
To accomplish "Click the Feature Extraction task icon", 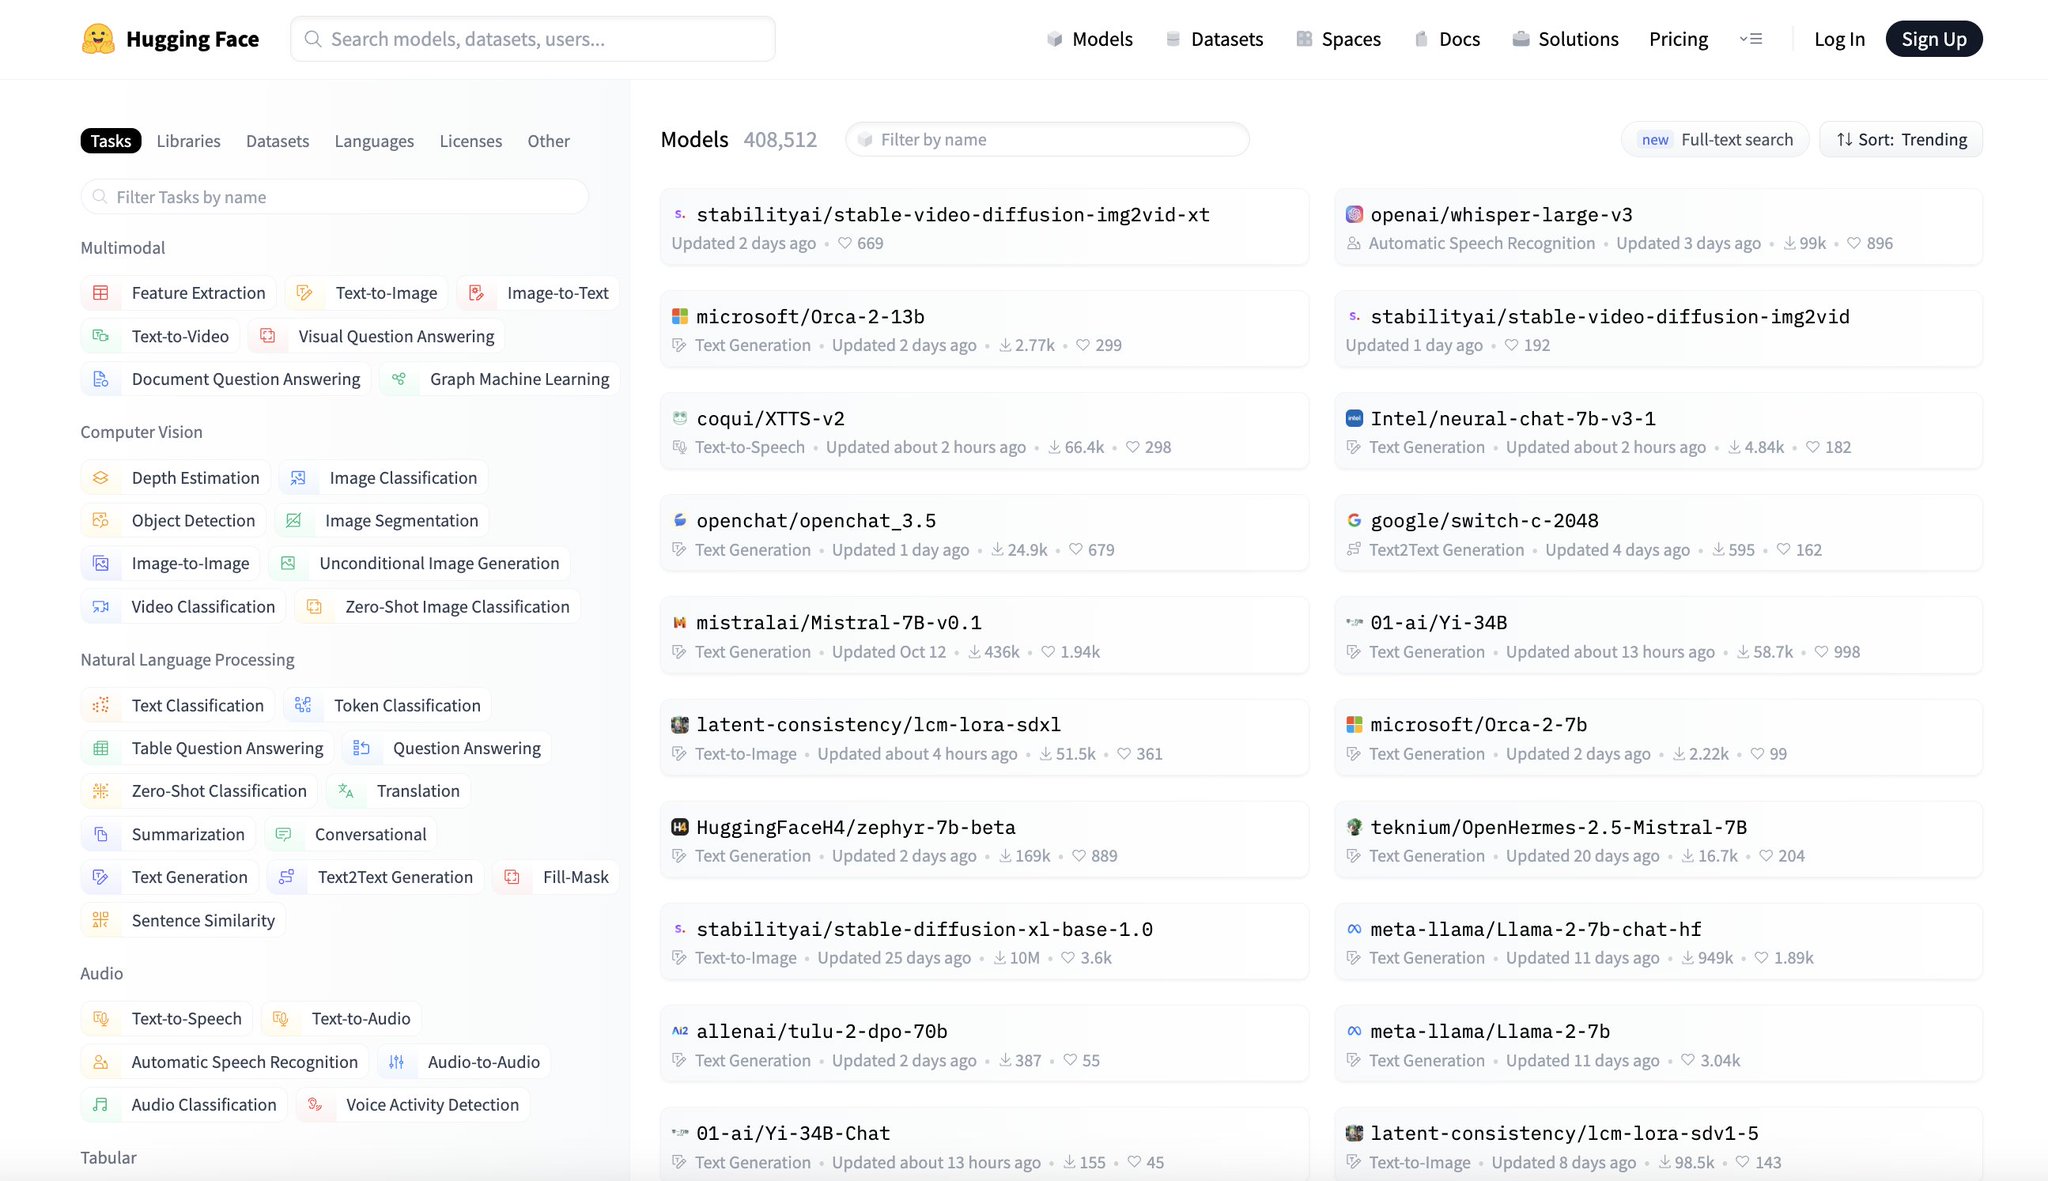I will (x=101, y=293).
